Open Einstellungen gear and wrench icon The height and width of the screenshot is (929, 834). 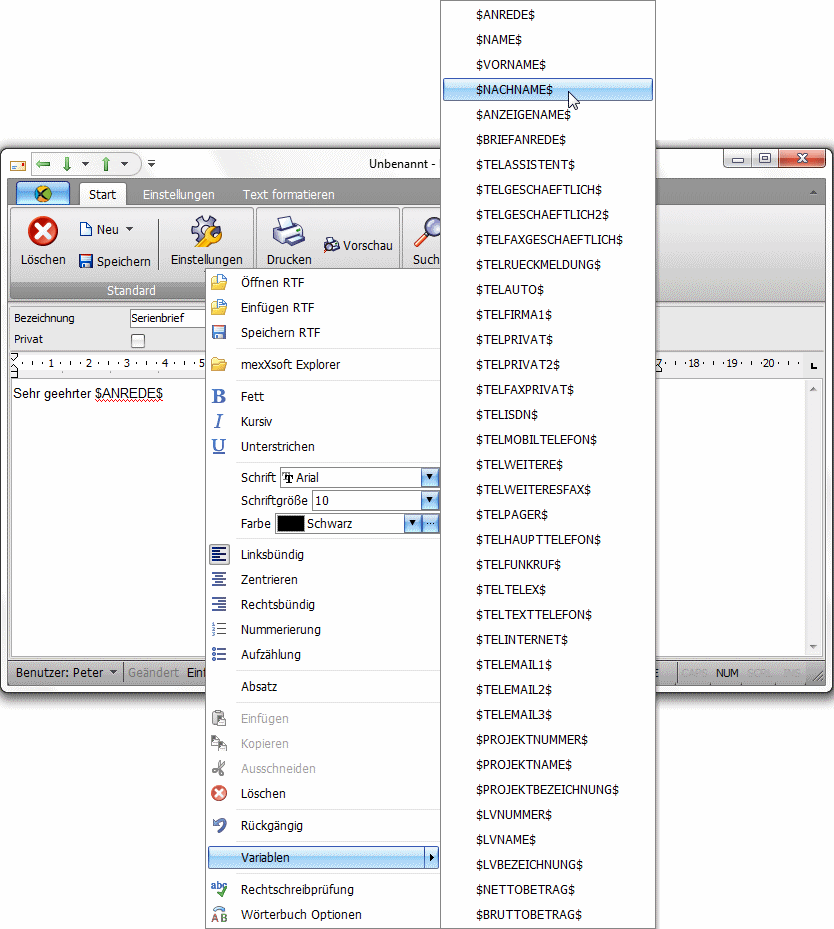click(x=206, y=231)
